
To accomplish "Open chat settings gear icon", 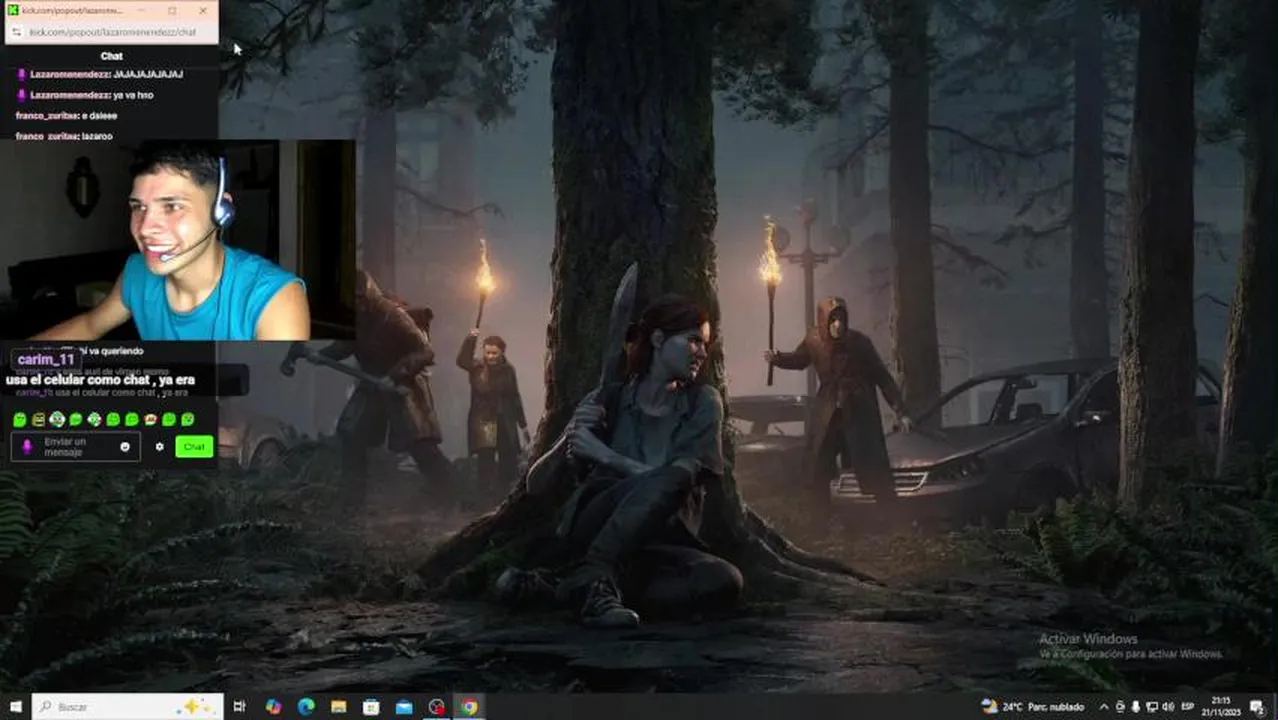I will tap(159, 447).
